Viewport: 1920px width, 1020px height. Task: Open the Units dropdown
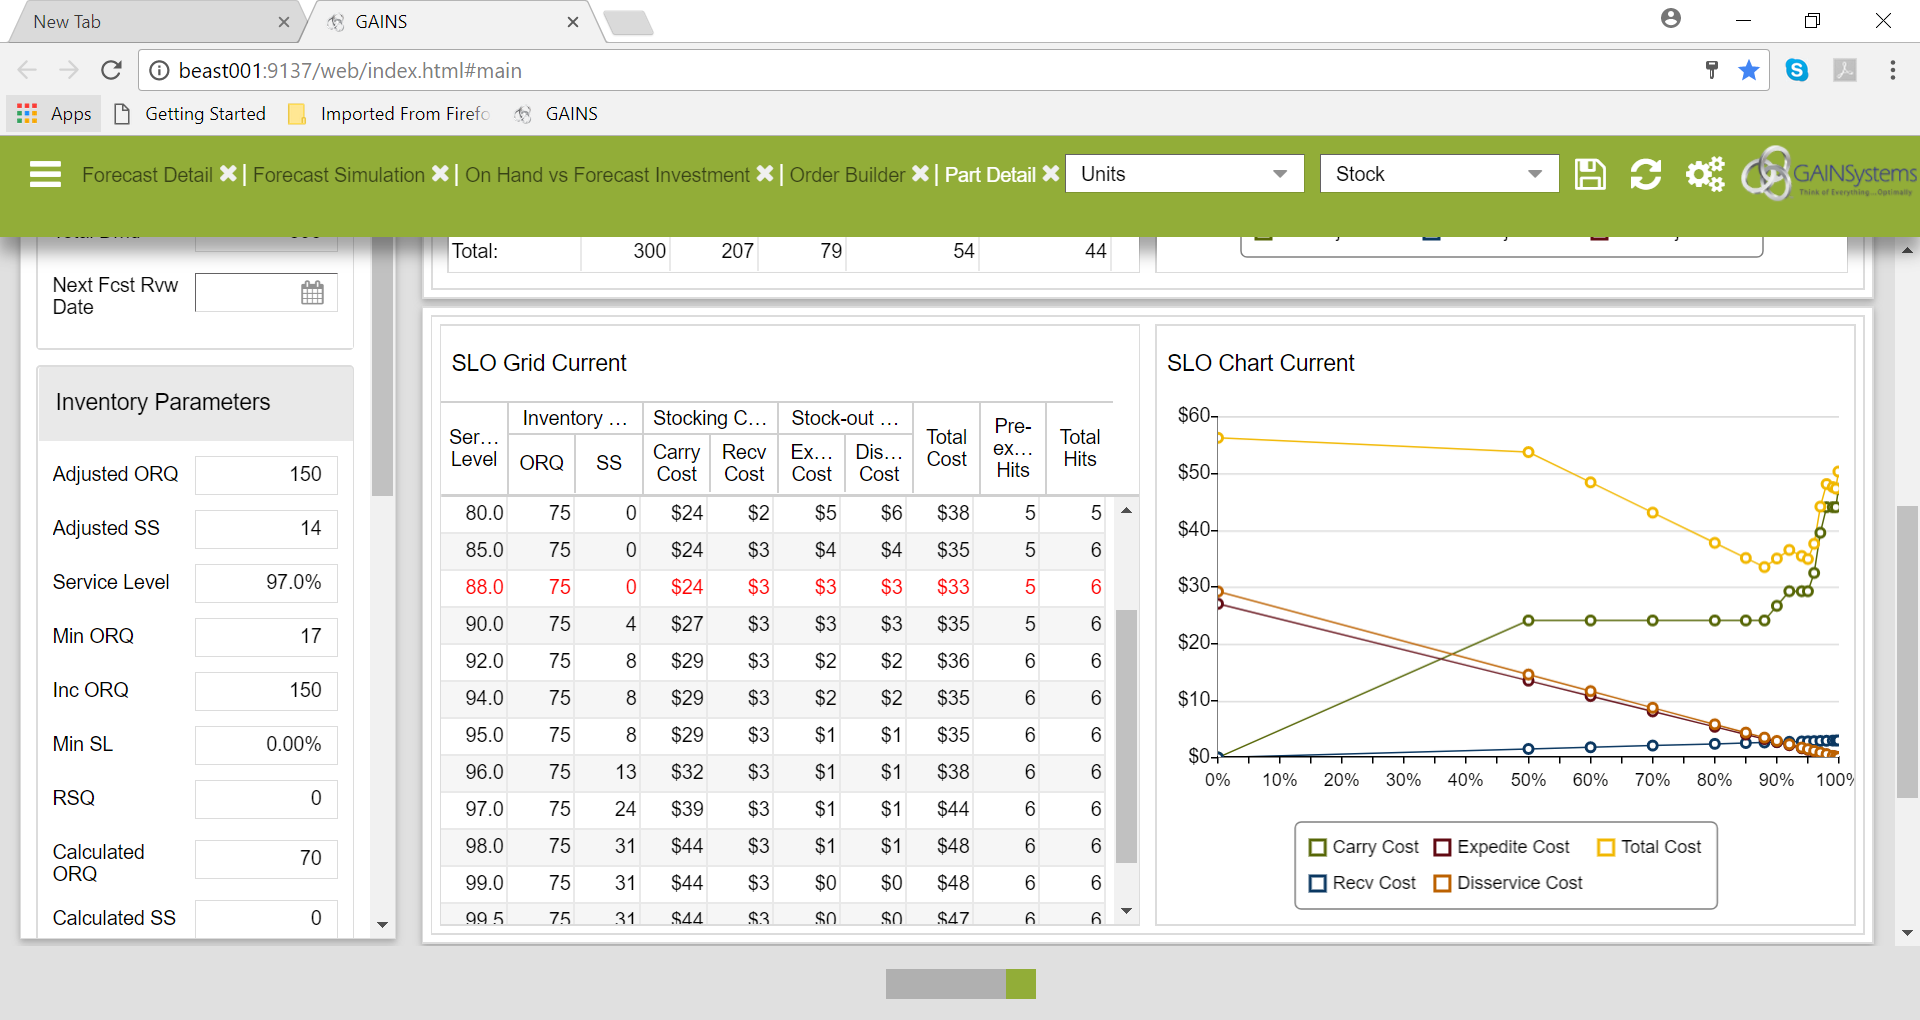[x=1183, y=173]
